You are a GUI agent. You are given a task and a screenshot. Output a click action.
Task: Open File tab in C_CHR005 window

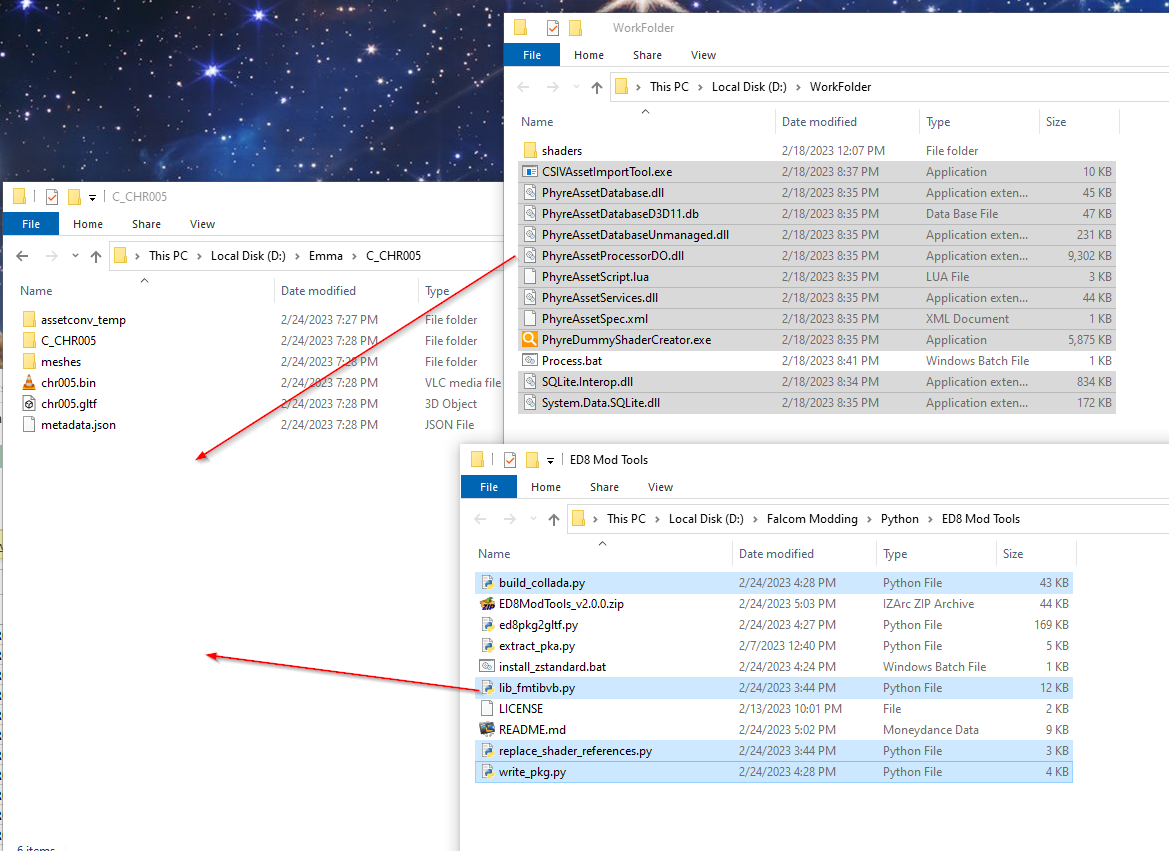(31, 224)
